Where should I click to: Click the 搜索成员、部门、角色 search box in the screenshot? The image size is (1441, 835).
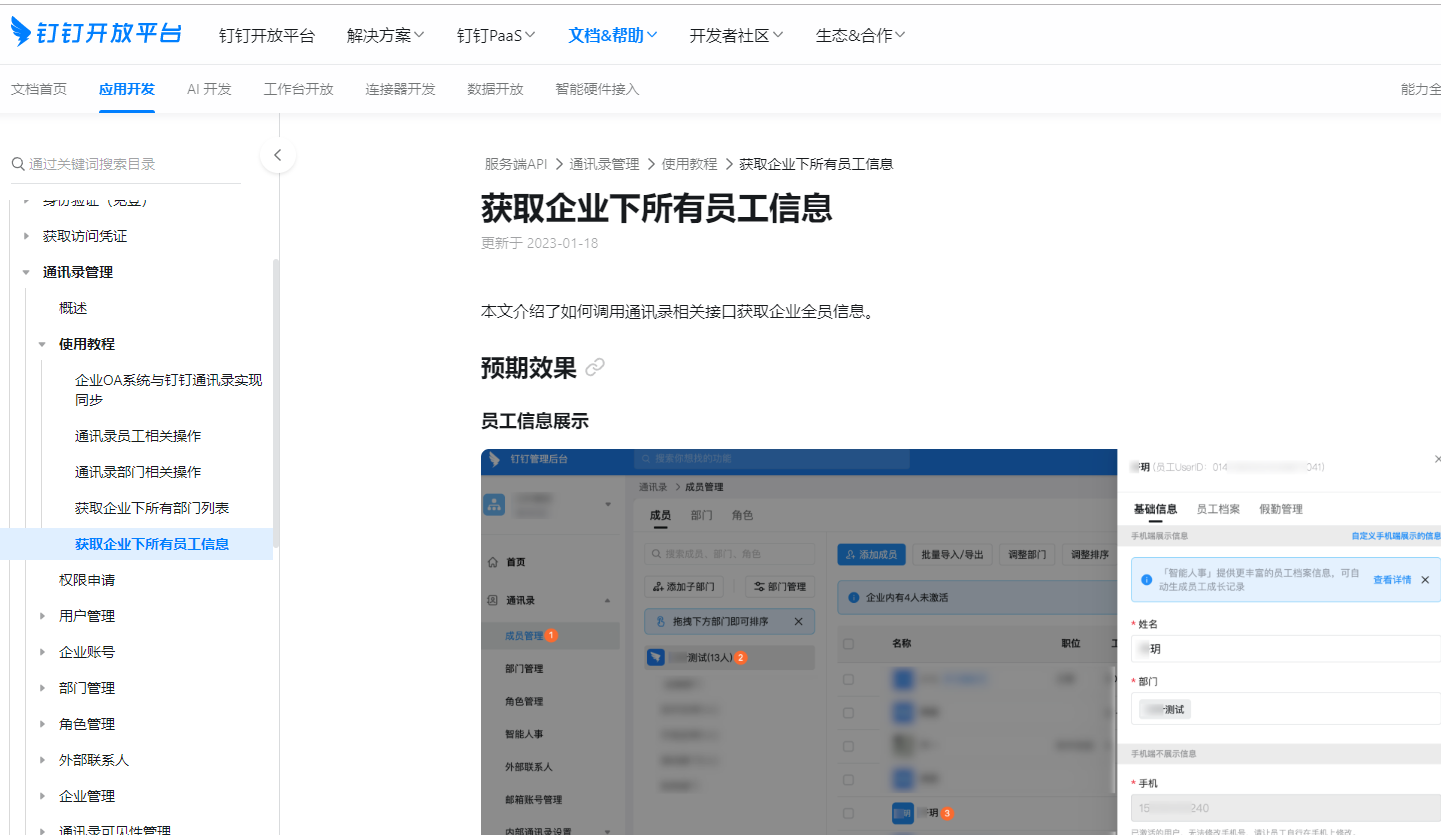(730, 553)
